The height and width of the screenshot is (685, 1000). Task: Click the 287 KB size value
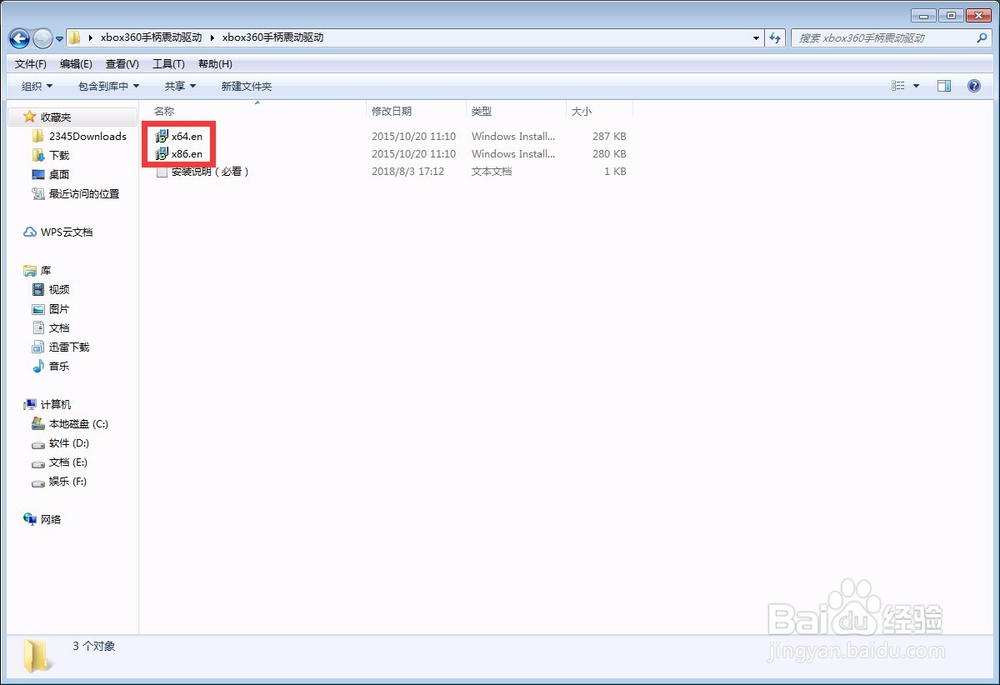(609, 136)
